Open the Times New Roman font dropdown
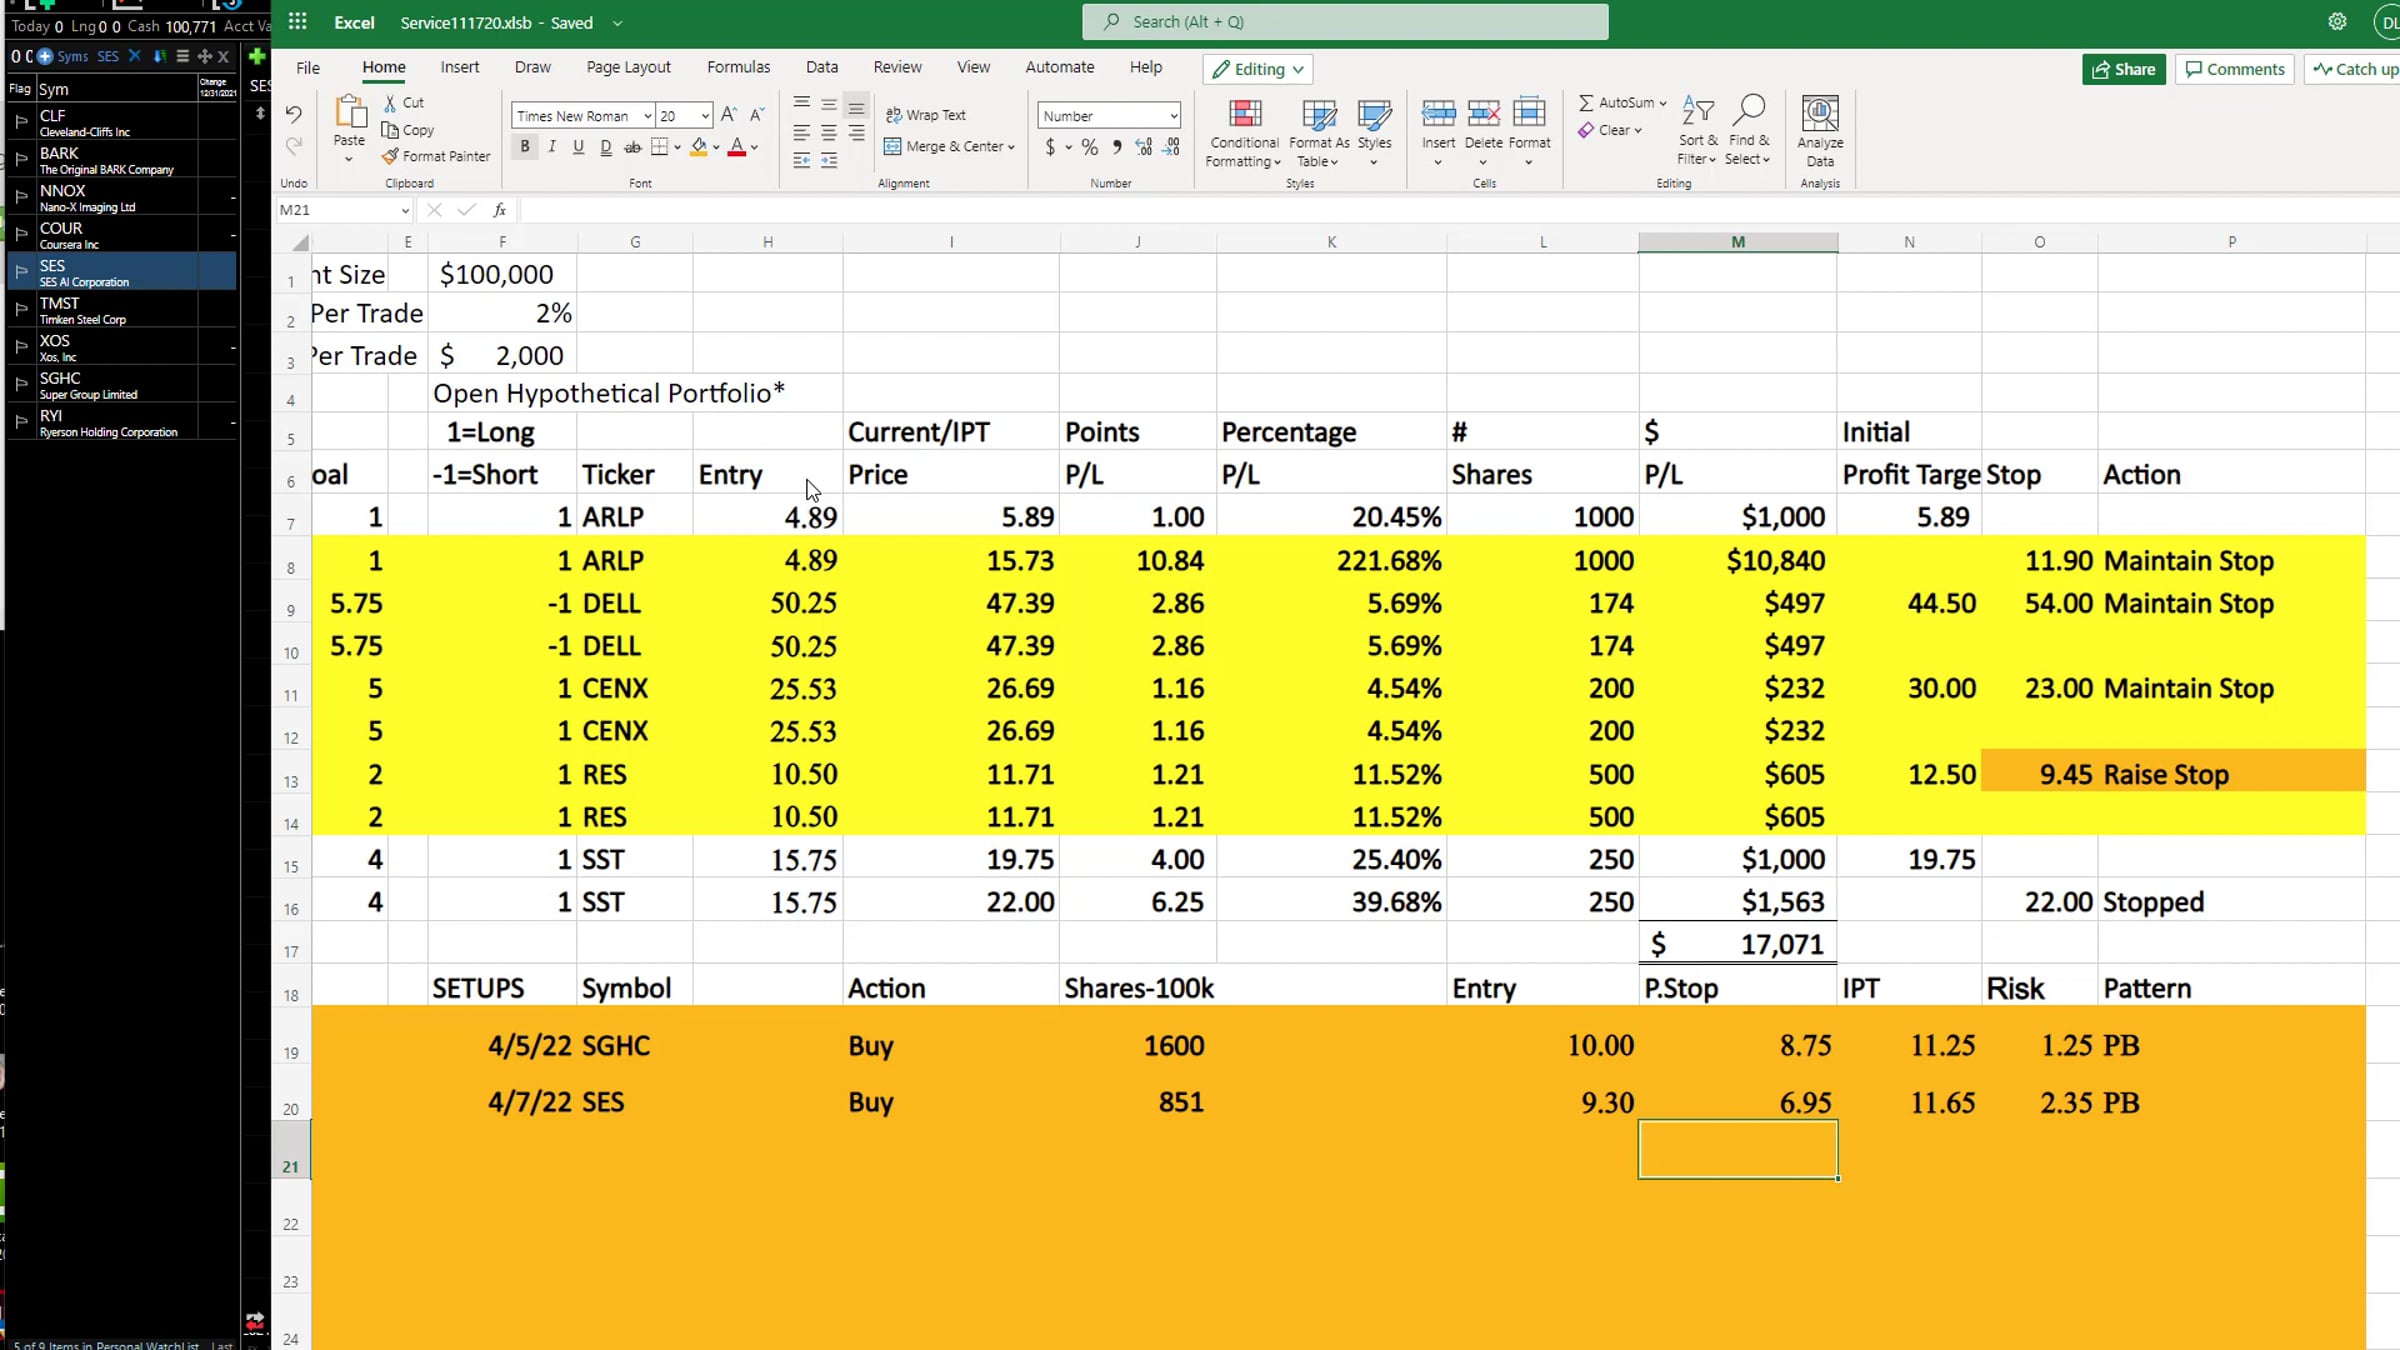 point(647,116)
